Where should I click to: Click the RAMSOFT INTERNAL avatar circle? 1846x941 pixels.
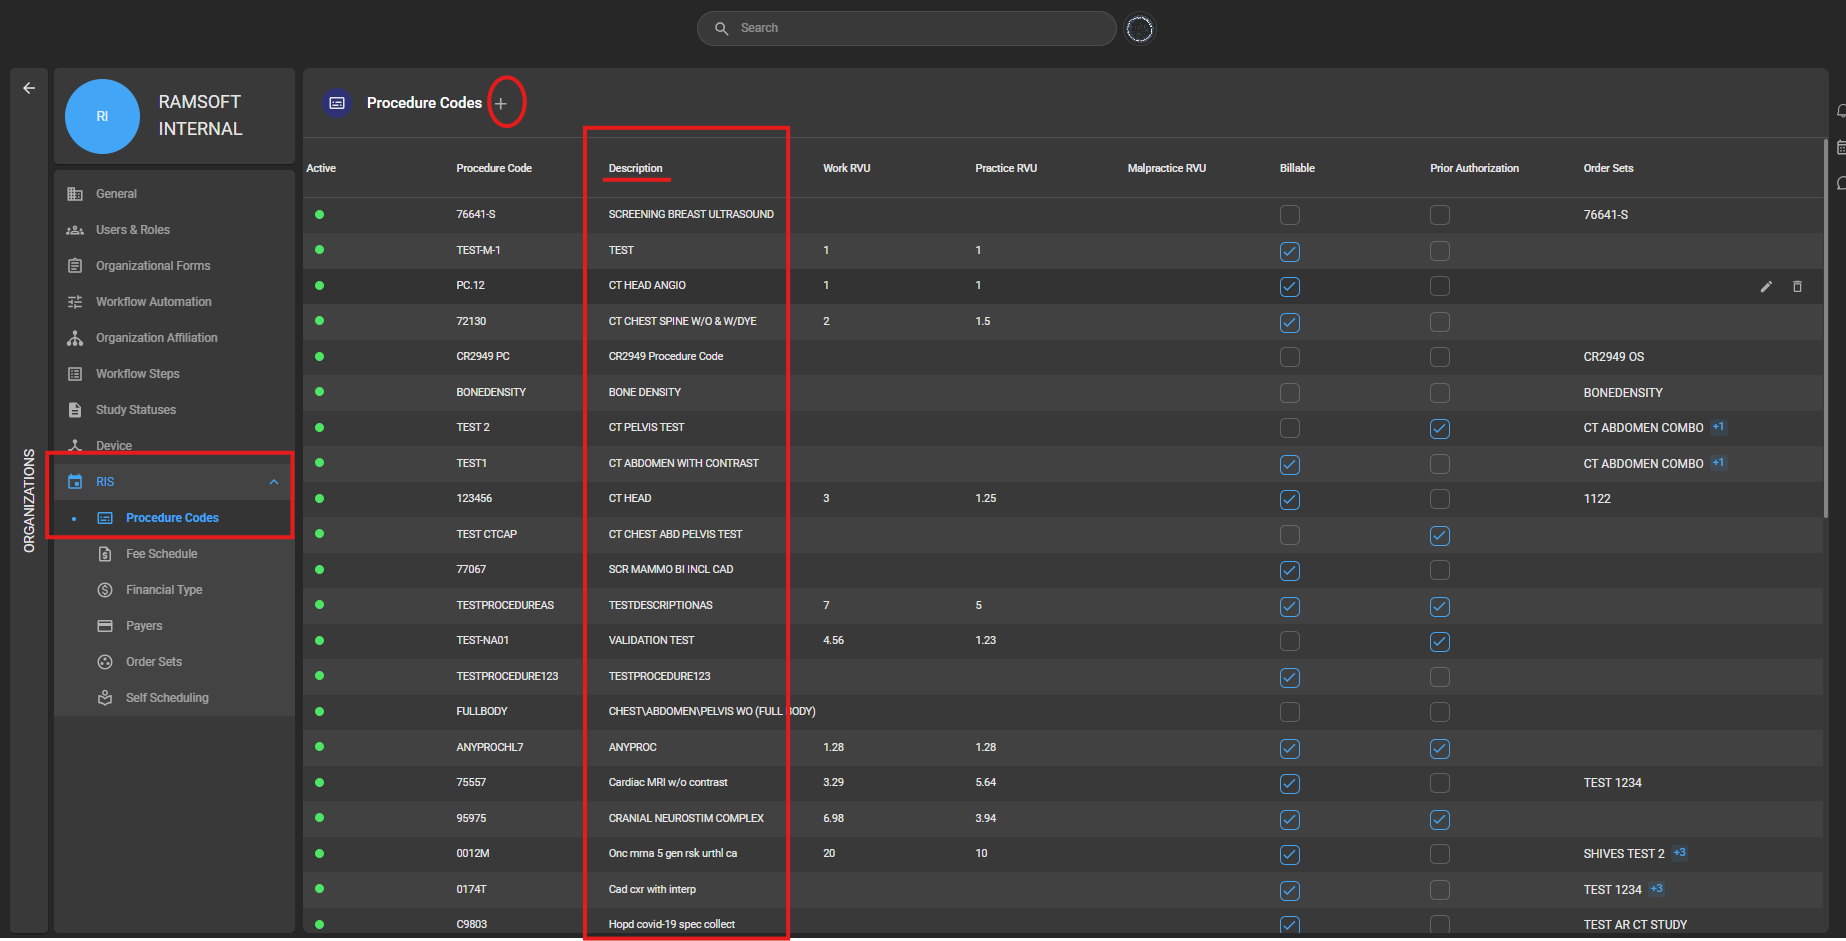[x=102, y=116]
